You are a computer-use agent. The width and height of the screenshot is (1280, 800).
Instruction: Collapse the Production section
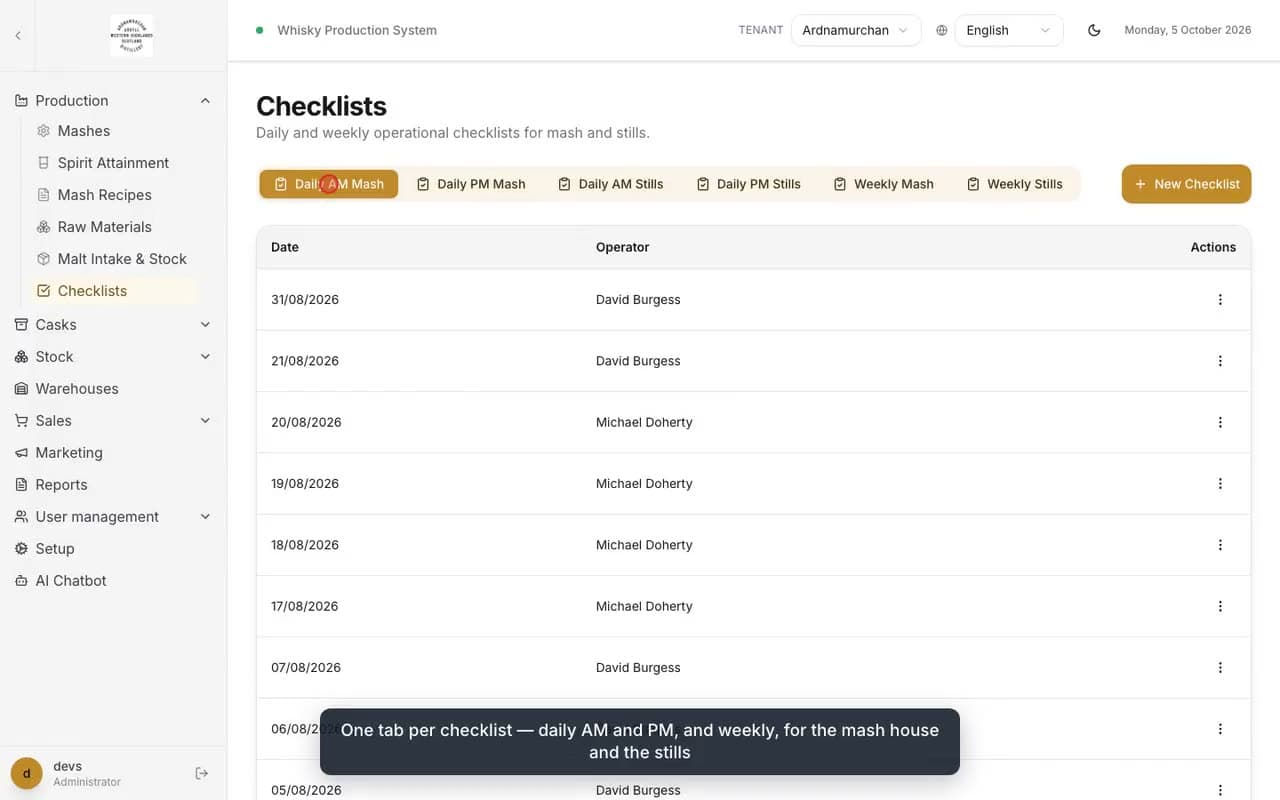[x=113, y=100]
